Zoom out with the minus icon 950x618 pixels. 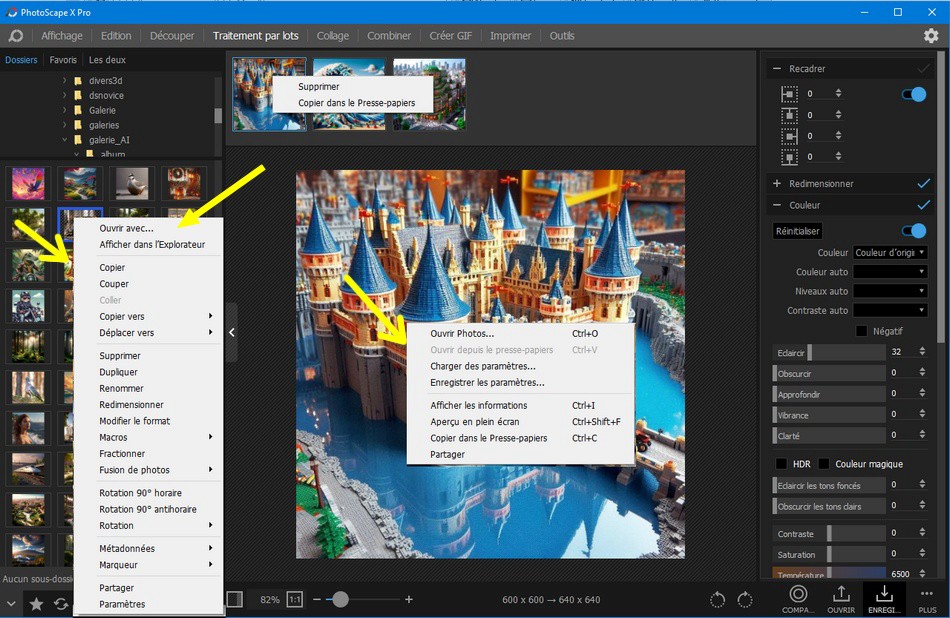coord(317,599)
